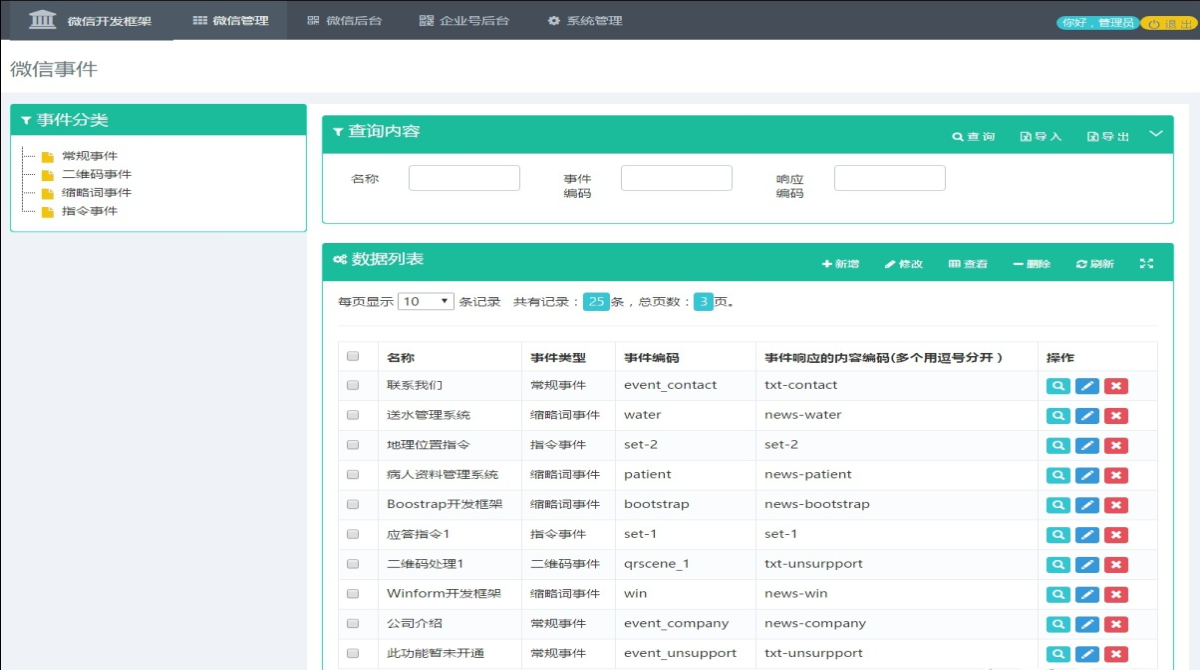Check the 公司介绍 row checkbox
Screen dimensions: 1200x670
coord(353,623)
